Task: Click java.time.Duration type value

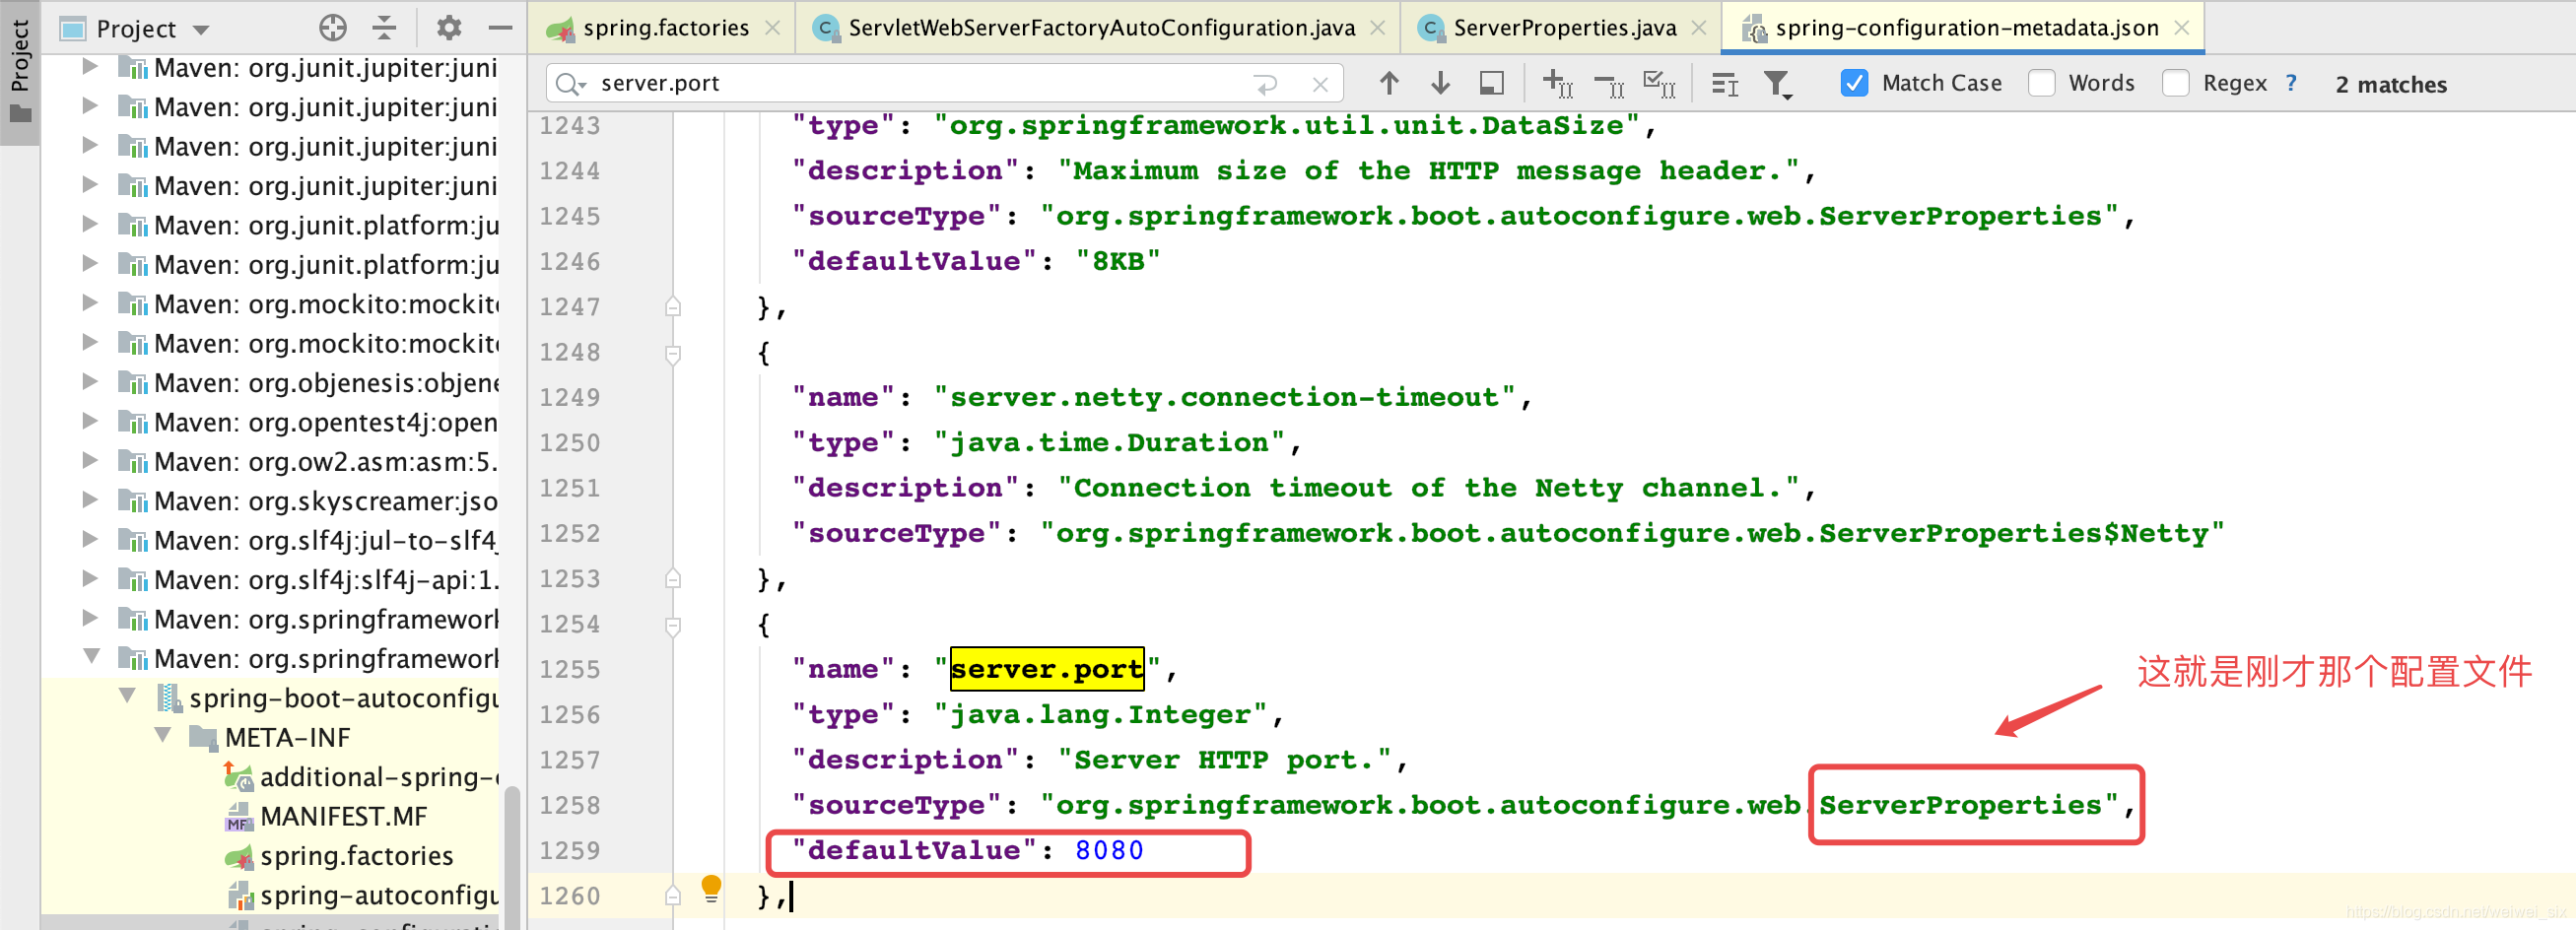Action: (1109, 442)
